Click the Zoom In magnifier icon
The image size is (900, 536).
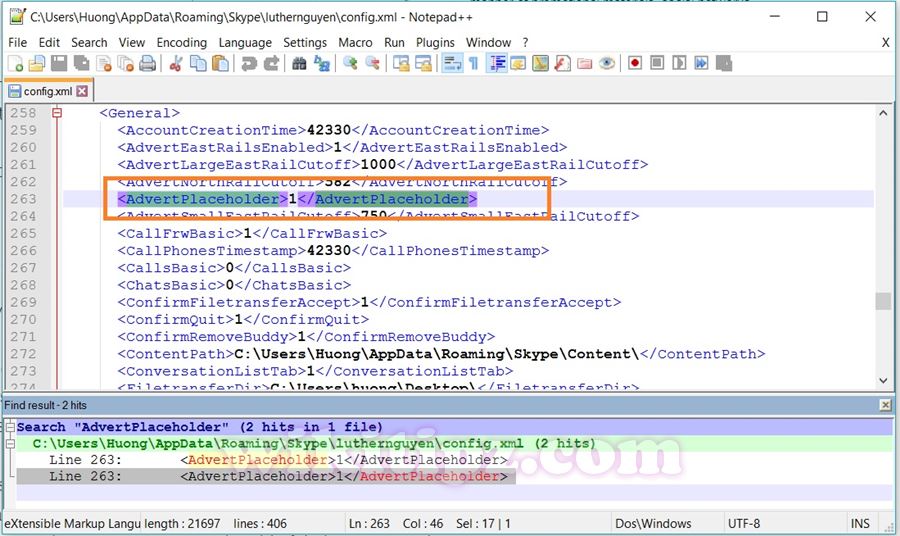350,63
